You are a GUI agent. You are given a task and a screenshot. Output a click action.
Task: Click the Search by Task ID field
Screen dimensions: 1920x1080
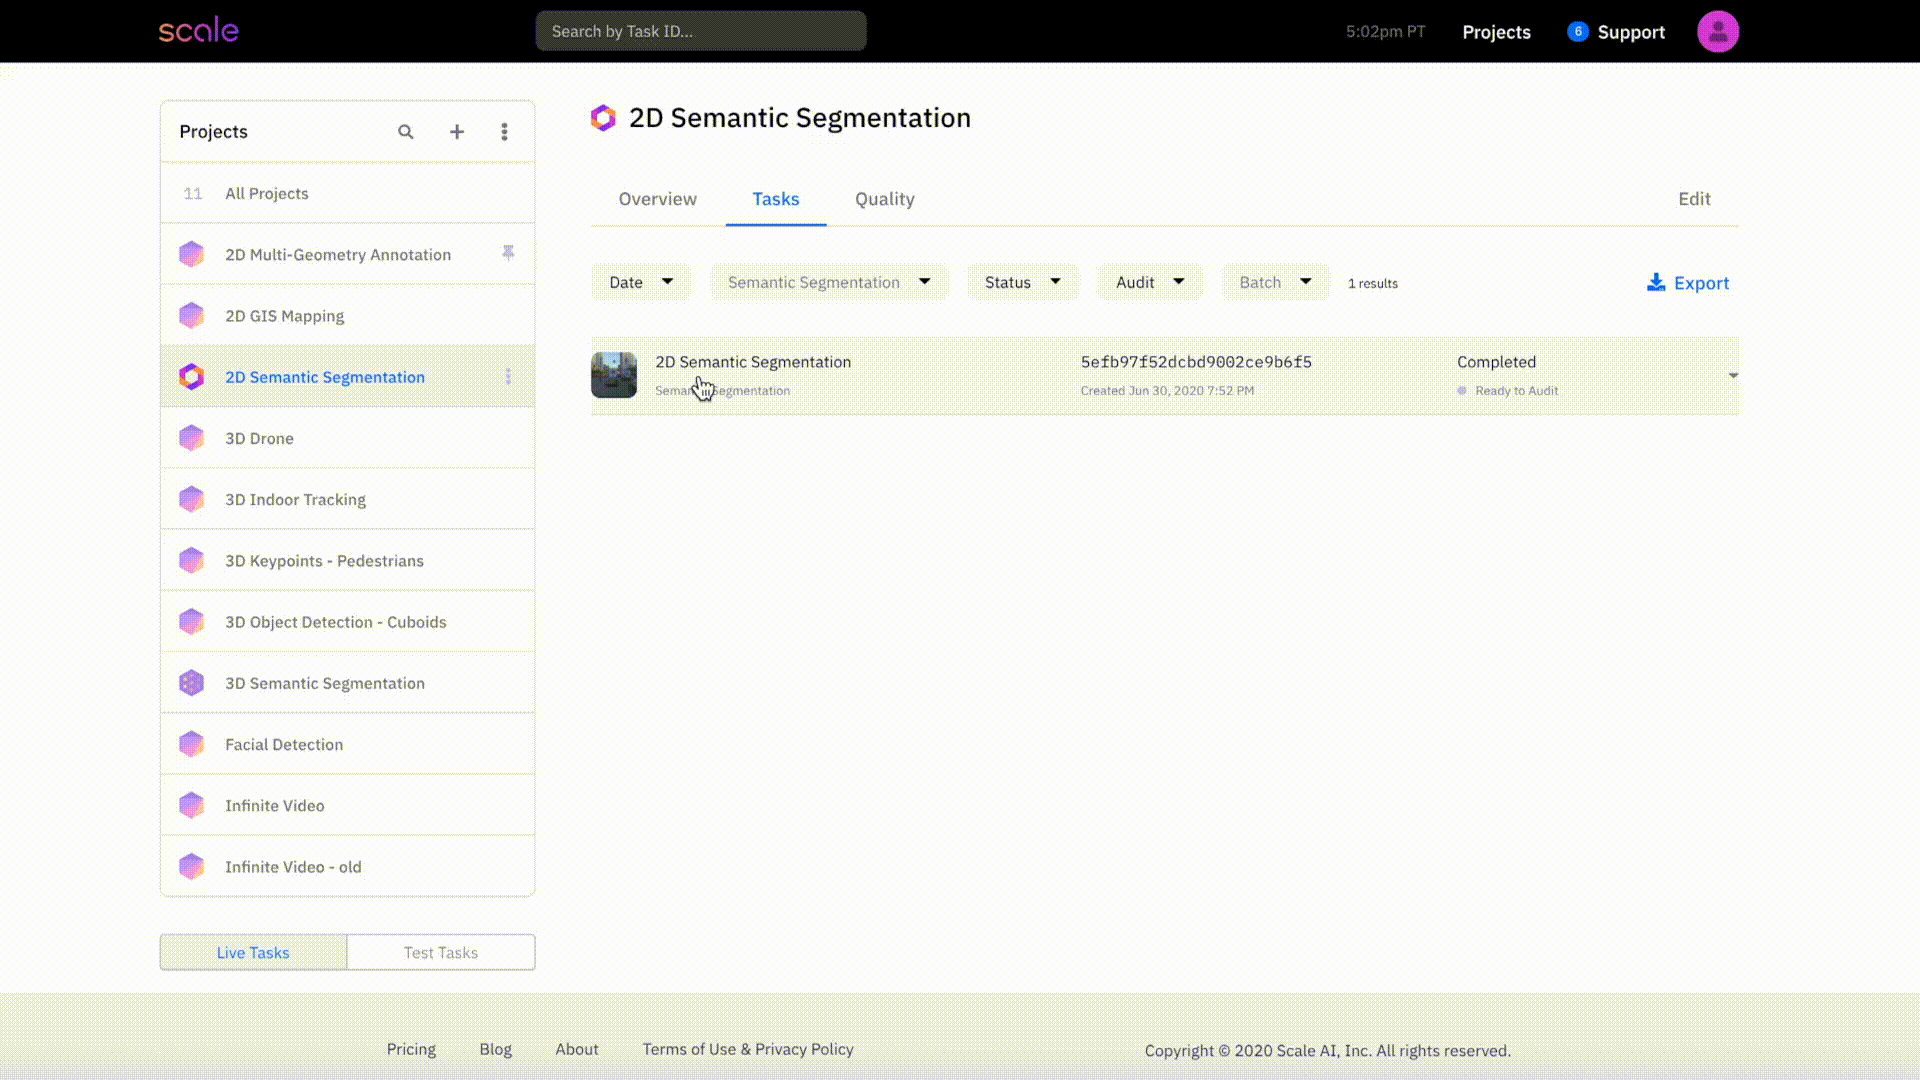[700, 31]
